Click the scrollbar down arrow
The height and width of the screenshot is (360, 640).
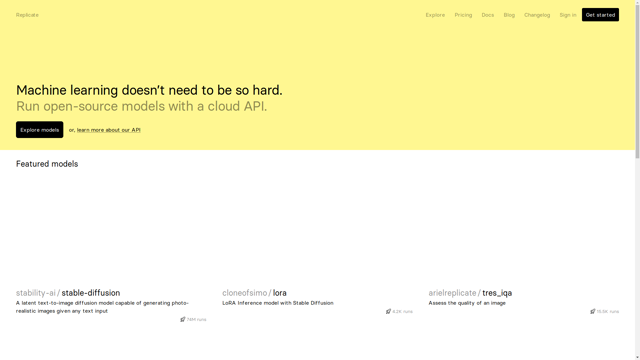[638, 357]
